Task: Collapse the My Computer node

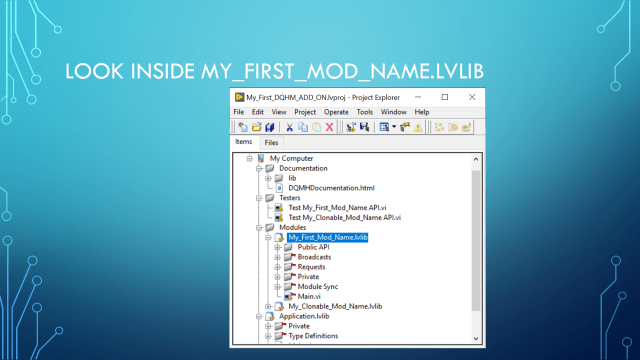Action: pyautogui.click(x=249, y=158)
